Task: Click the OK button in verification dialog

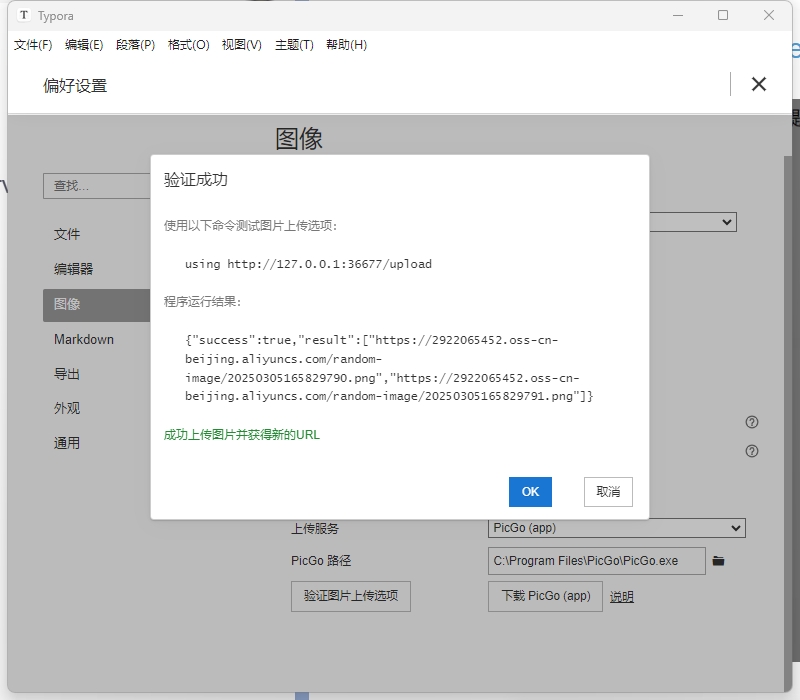Action: point(530,491)
